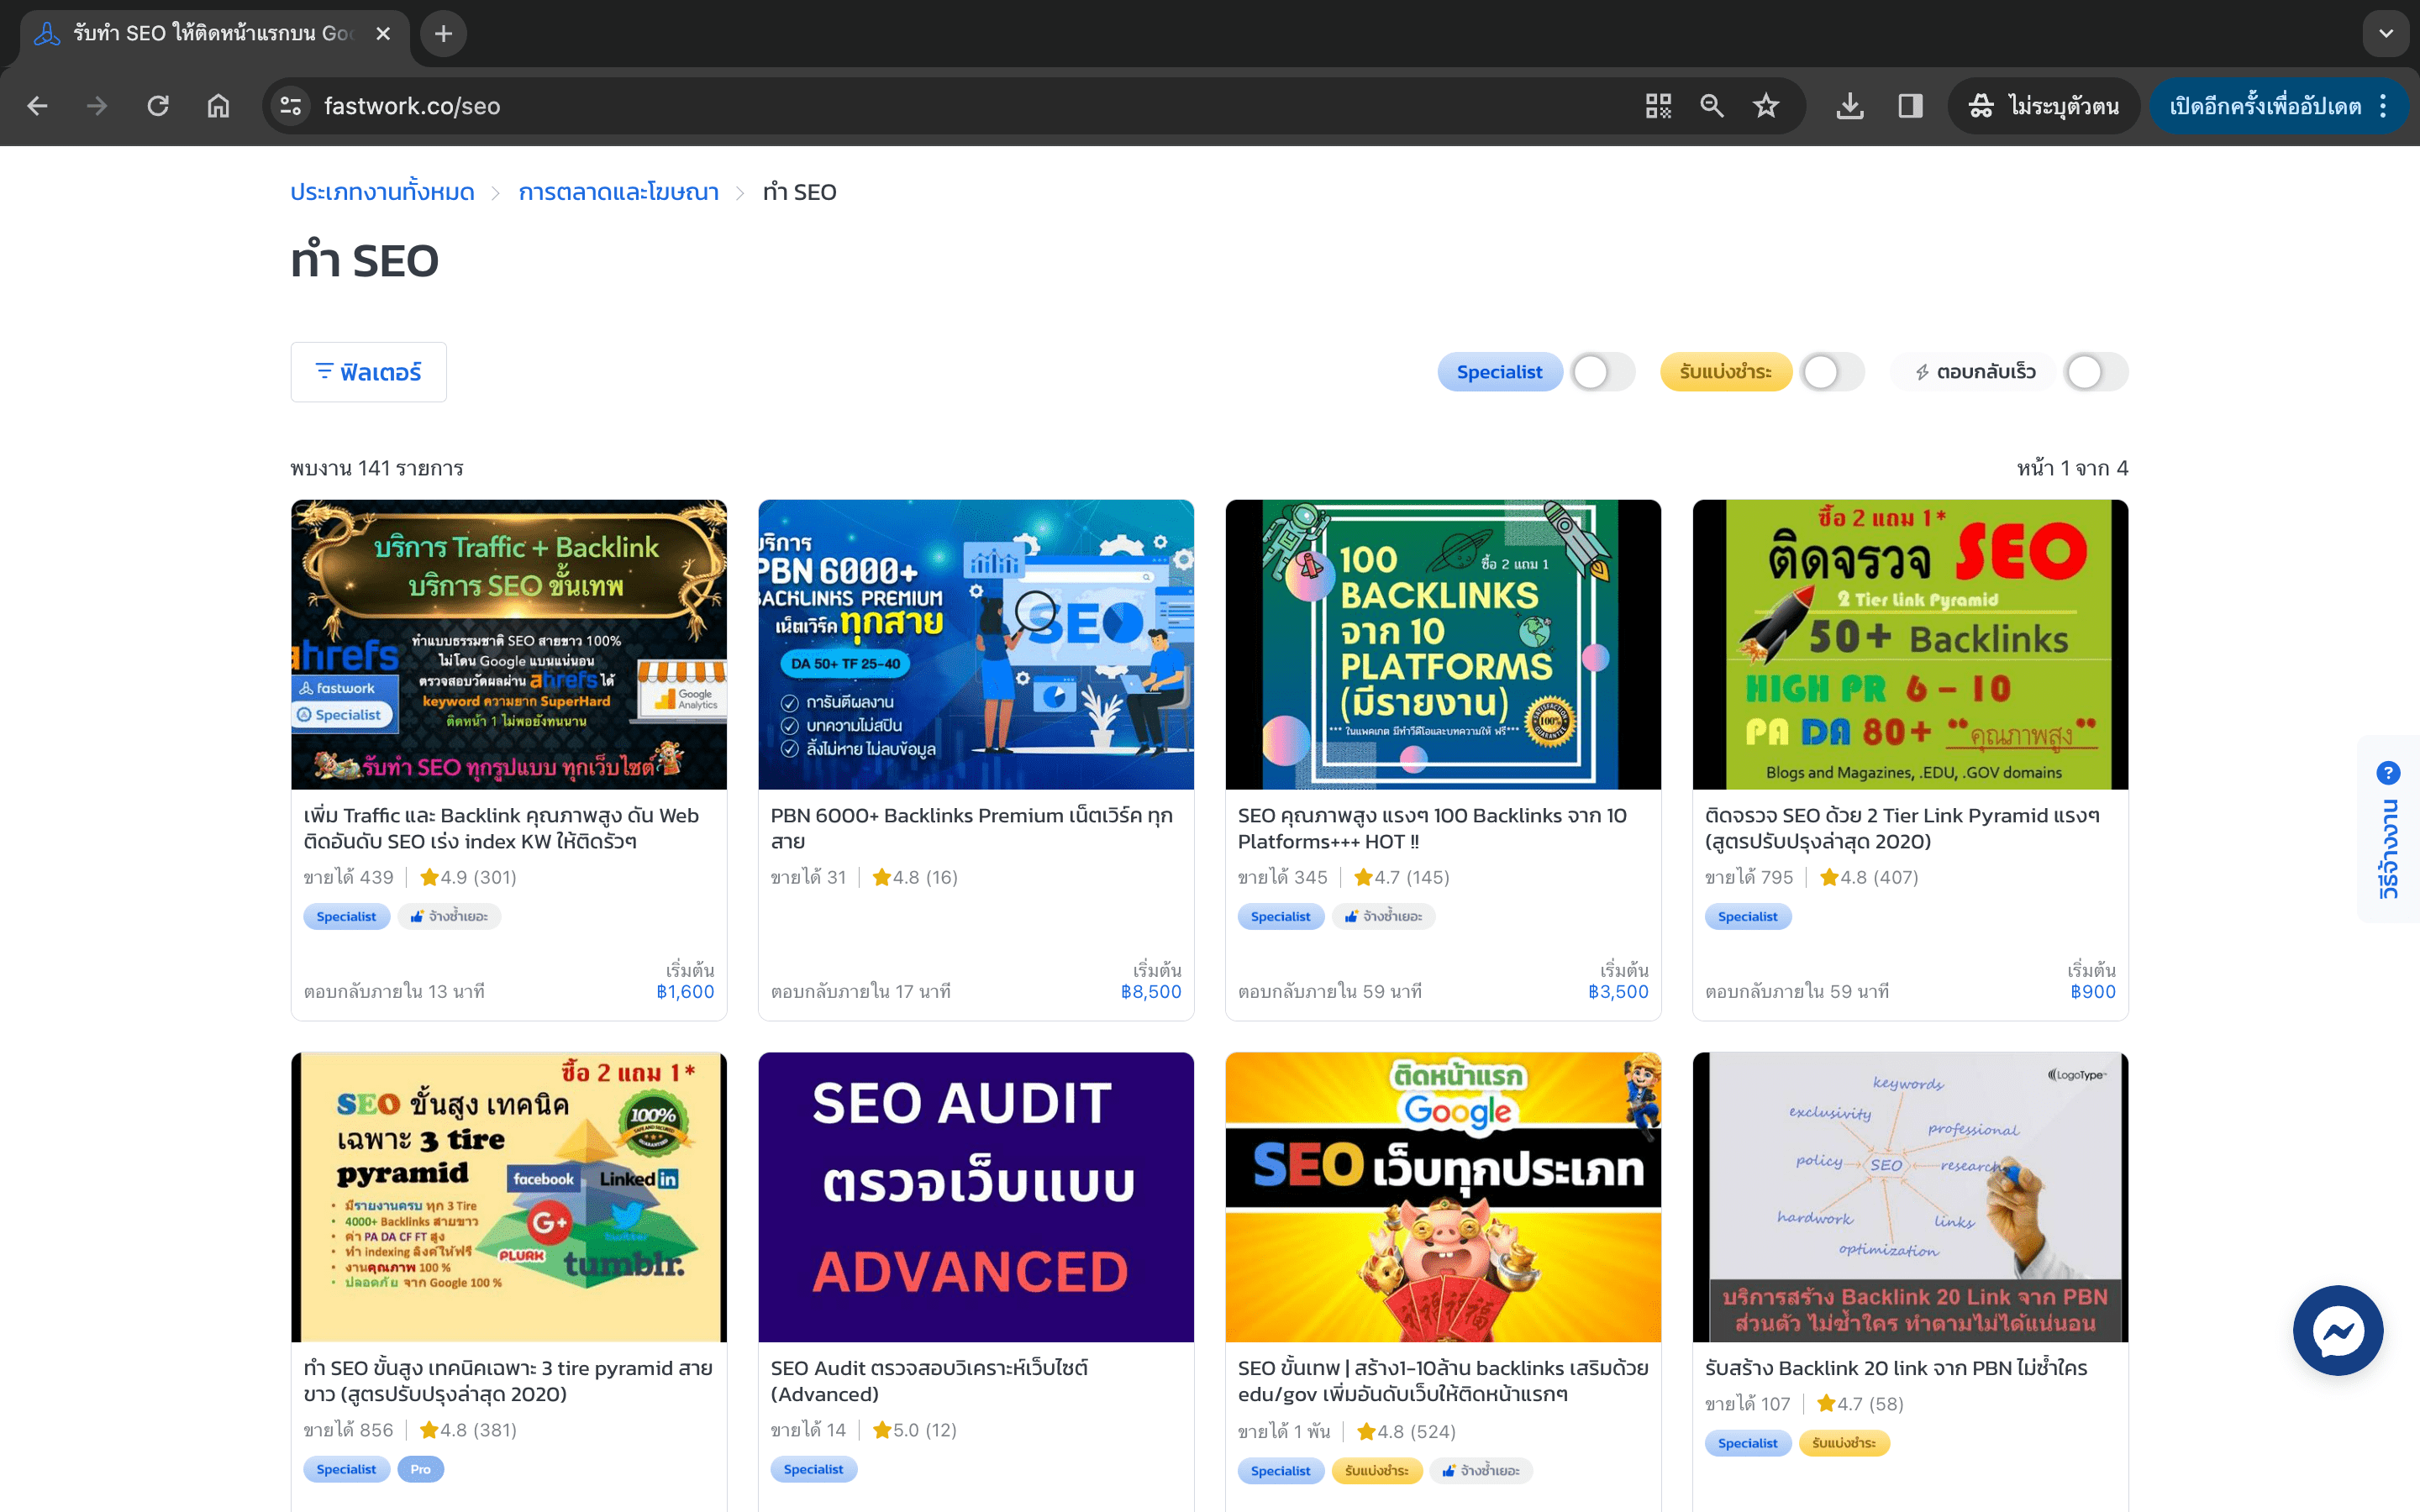Toggle the ตอบกลับเร็ว filter switch
Viewport: 2420px width, 1512px height.
pyautogui.click(x=2096, y=372)
